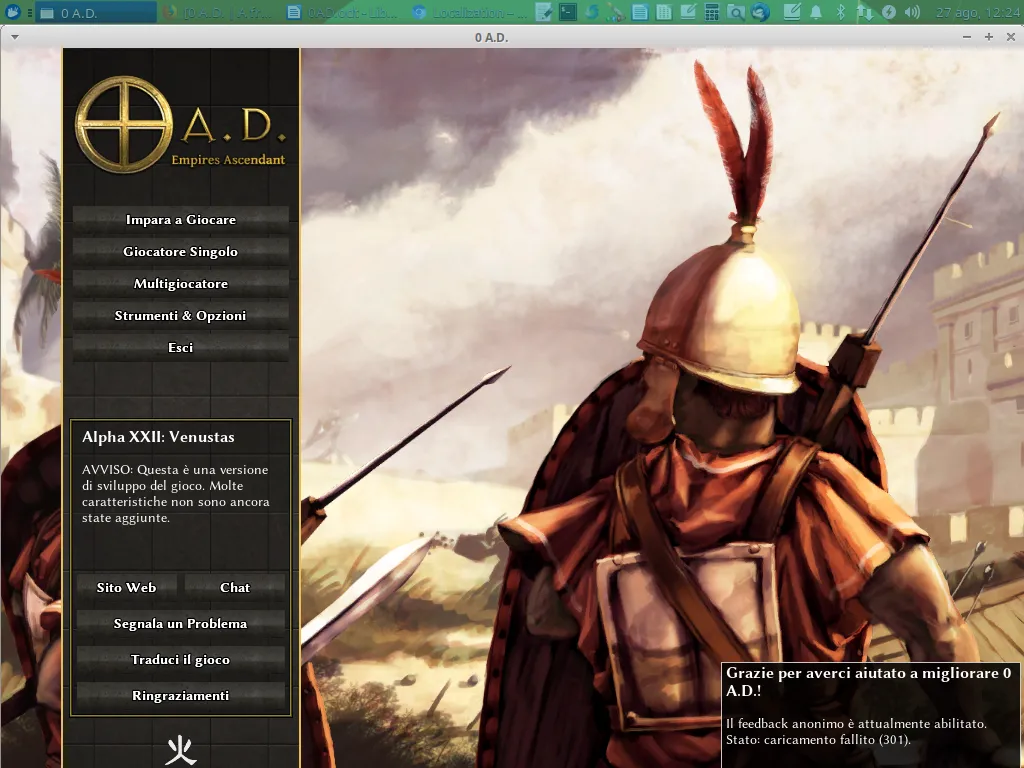Open the file search folder icon
Viewport: 1024px width, 768px height.
pyautogui.click(x=736, y=12)
